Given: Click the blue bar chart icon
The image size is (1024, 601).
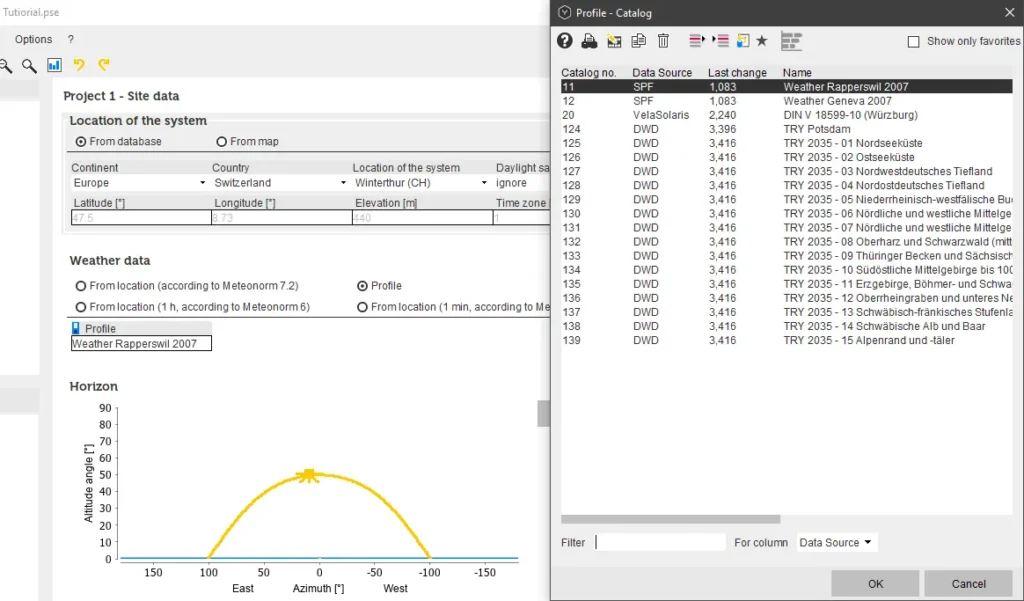Looking at the screenshot, I should [54, 66].
